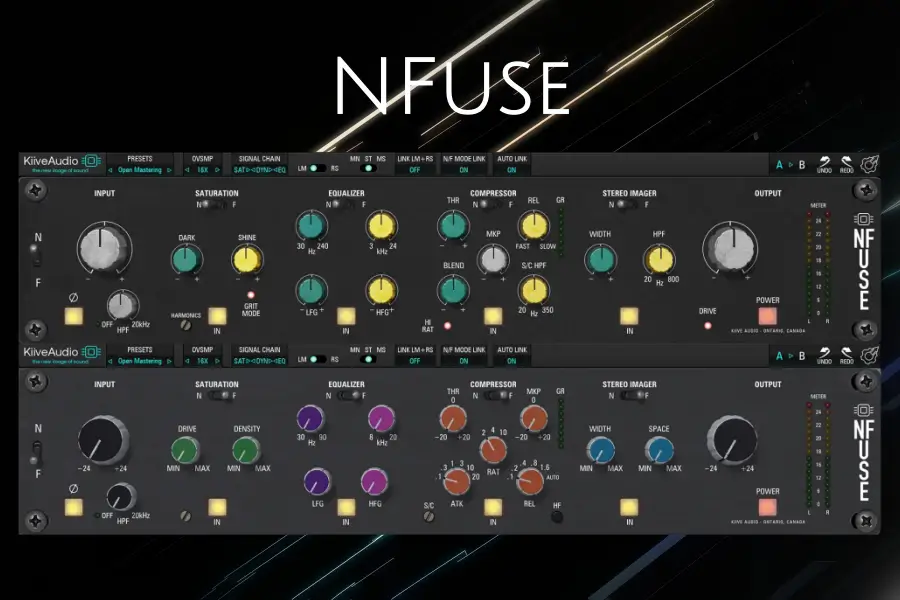The width and height of the screenshot is (900, 600).
Task: Click KiiveAudio logo on upper unit
Action: (x=62, y=163)
